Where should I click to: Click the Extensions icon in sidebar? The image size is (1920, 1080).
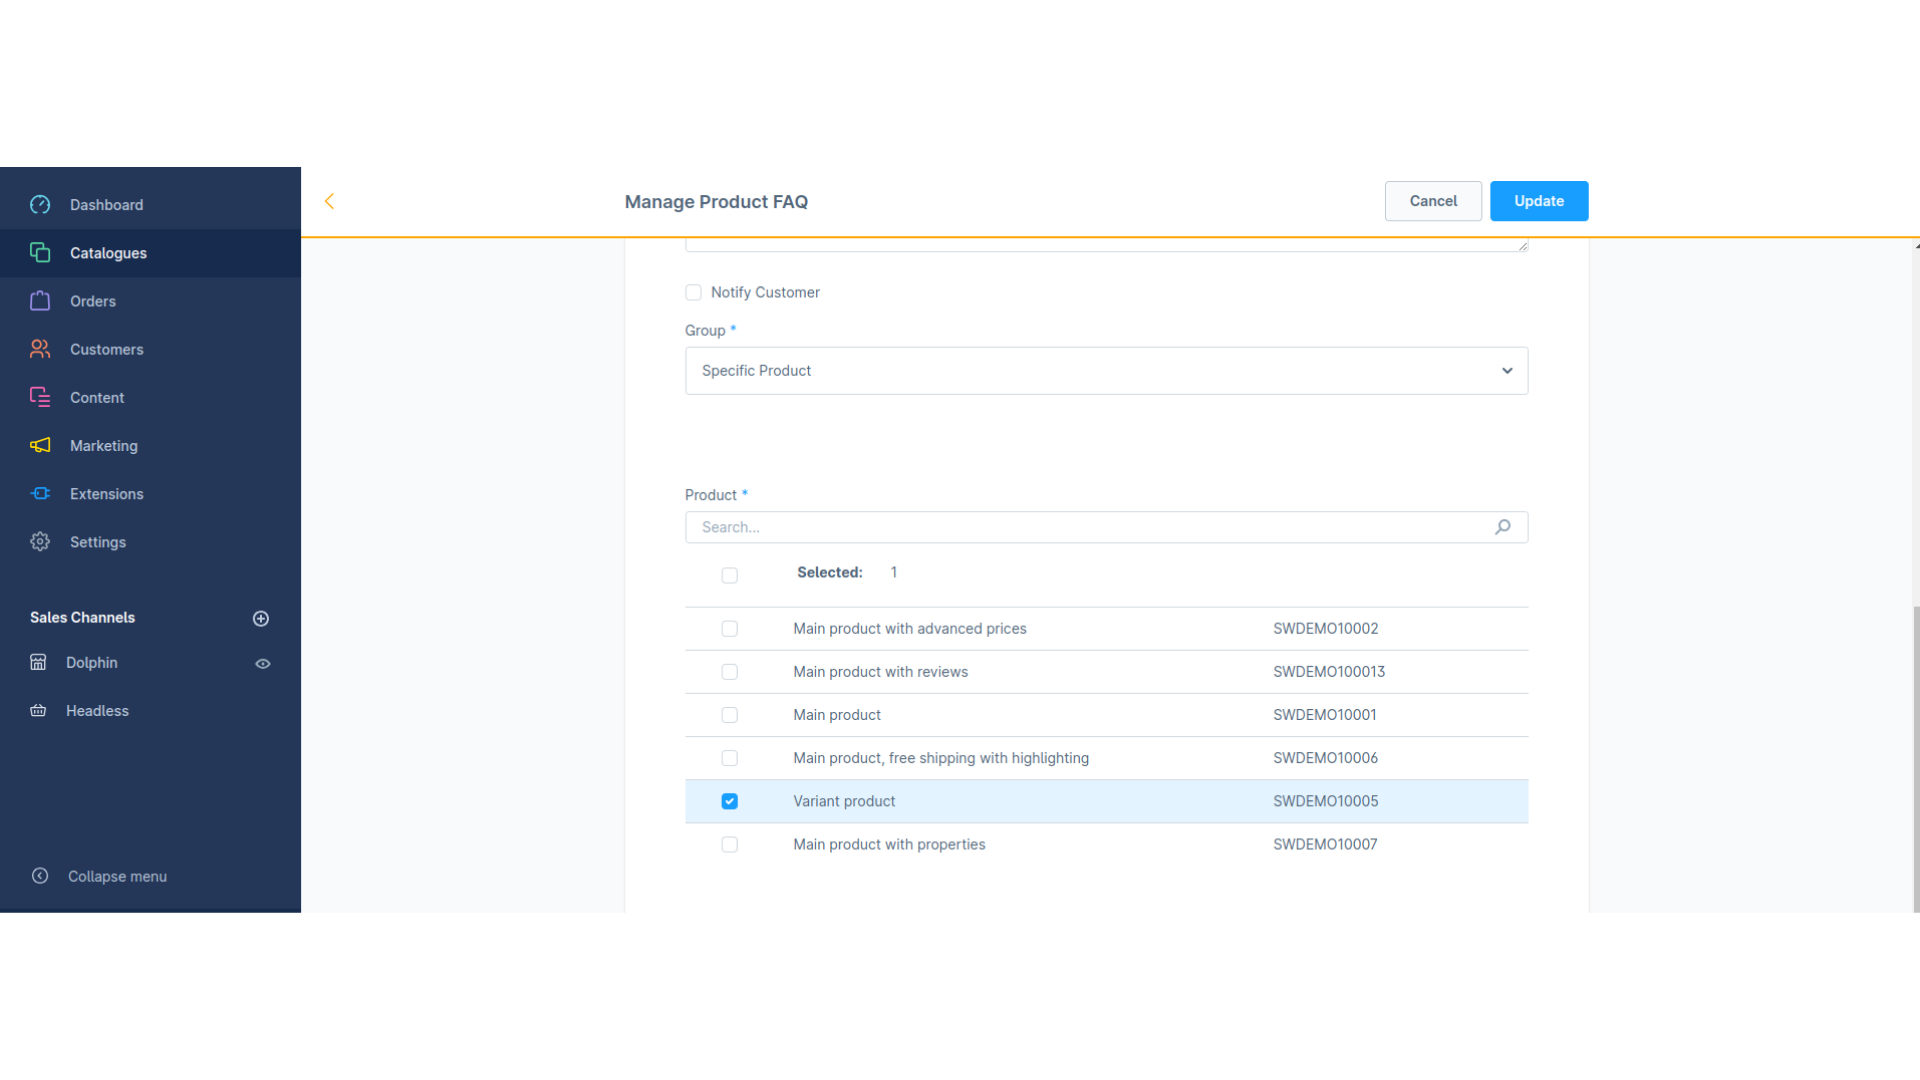(40, 493)
